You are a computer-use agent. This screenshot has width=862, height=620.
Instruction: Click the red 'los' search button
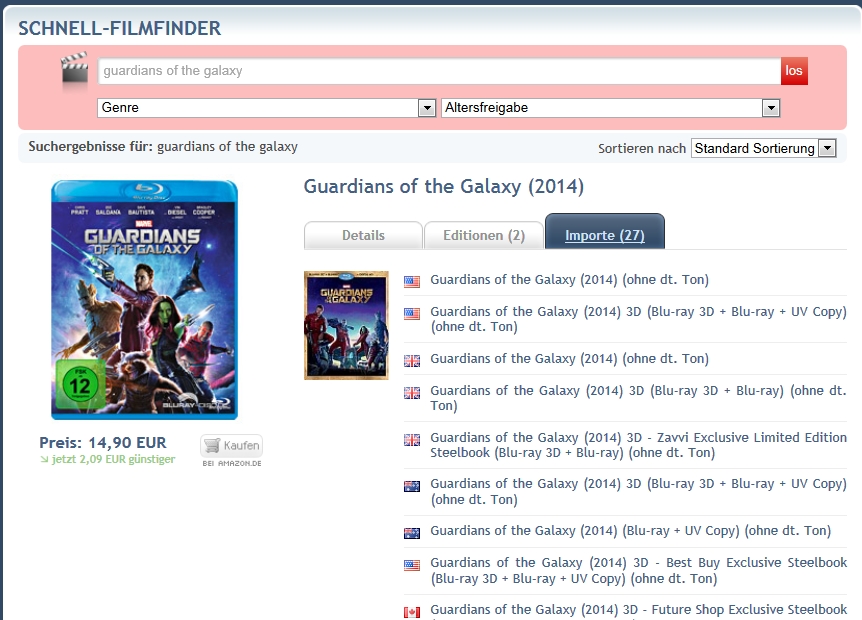tap(794, 71)
